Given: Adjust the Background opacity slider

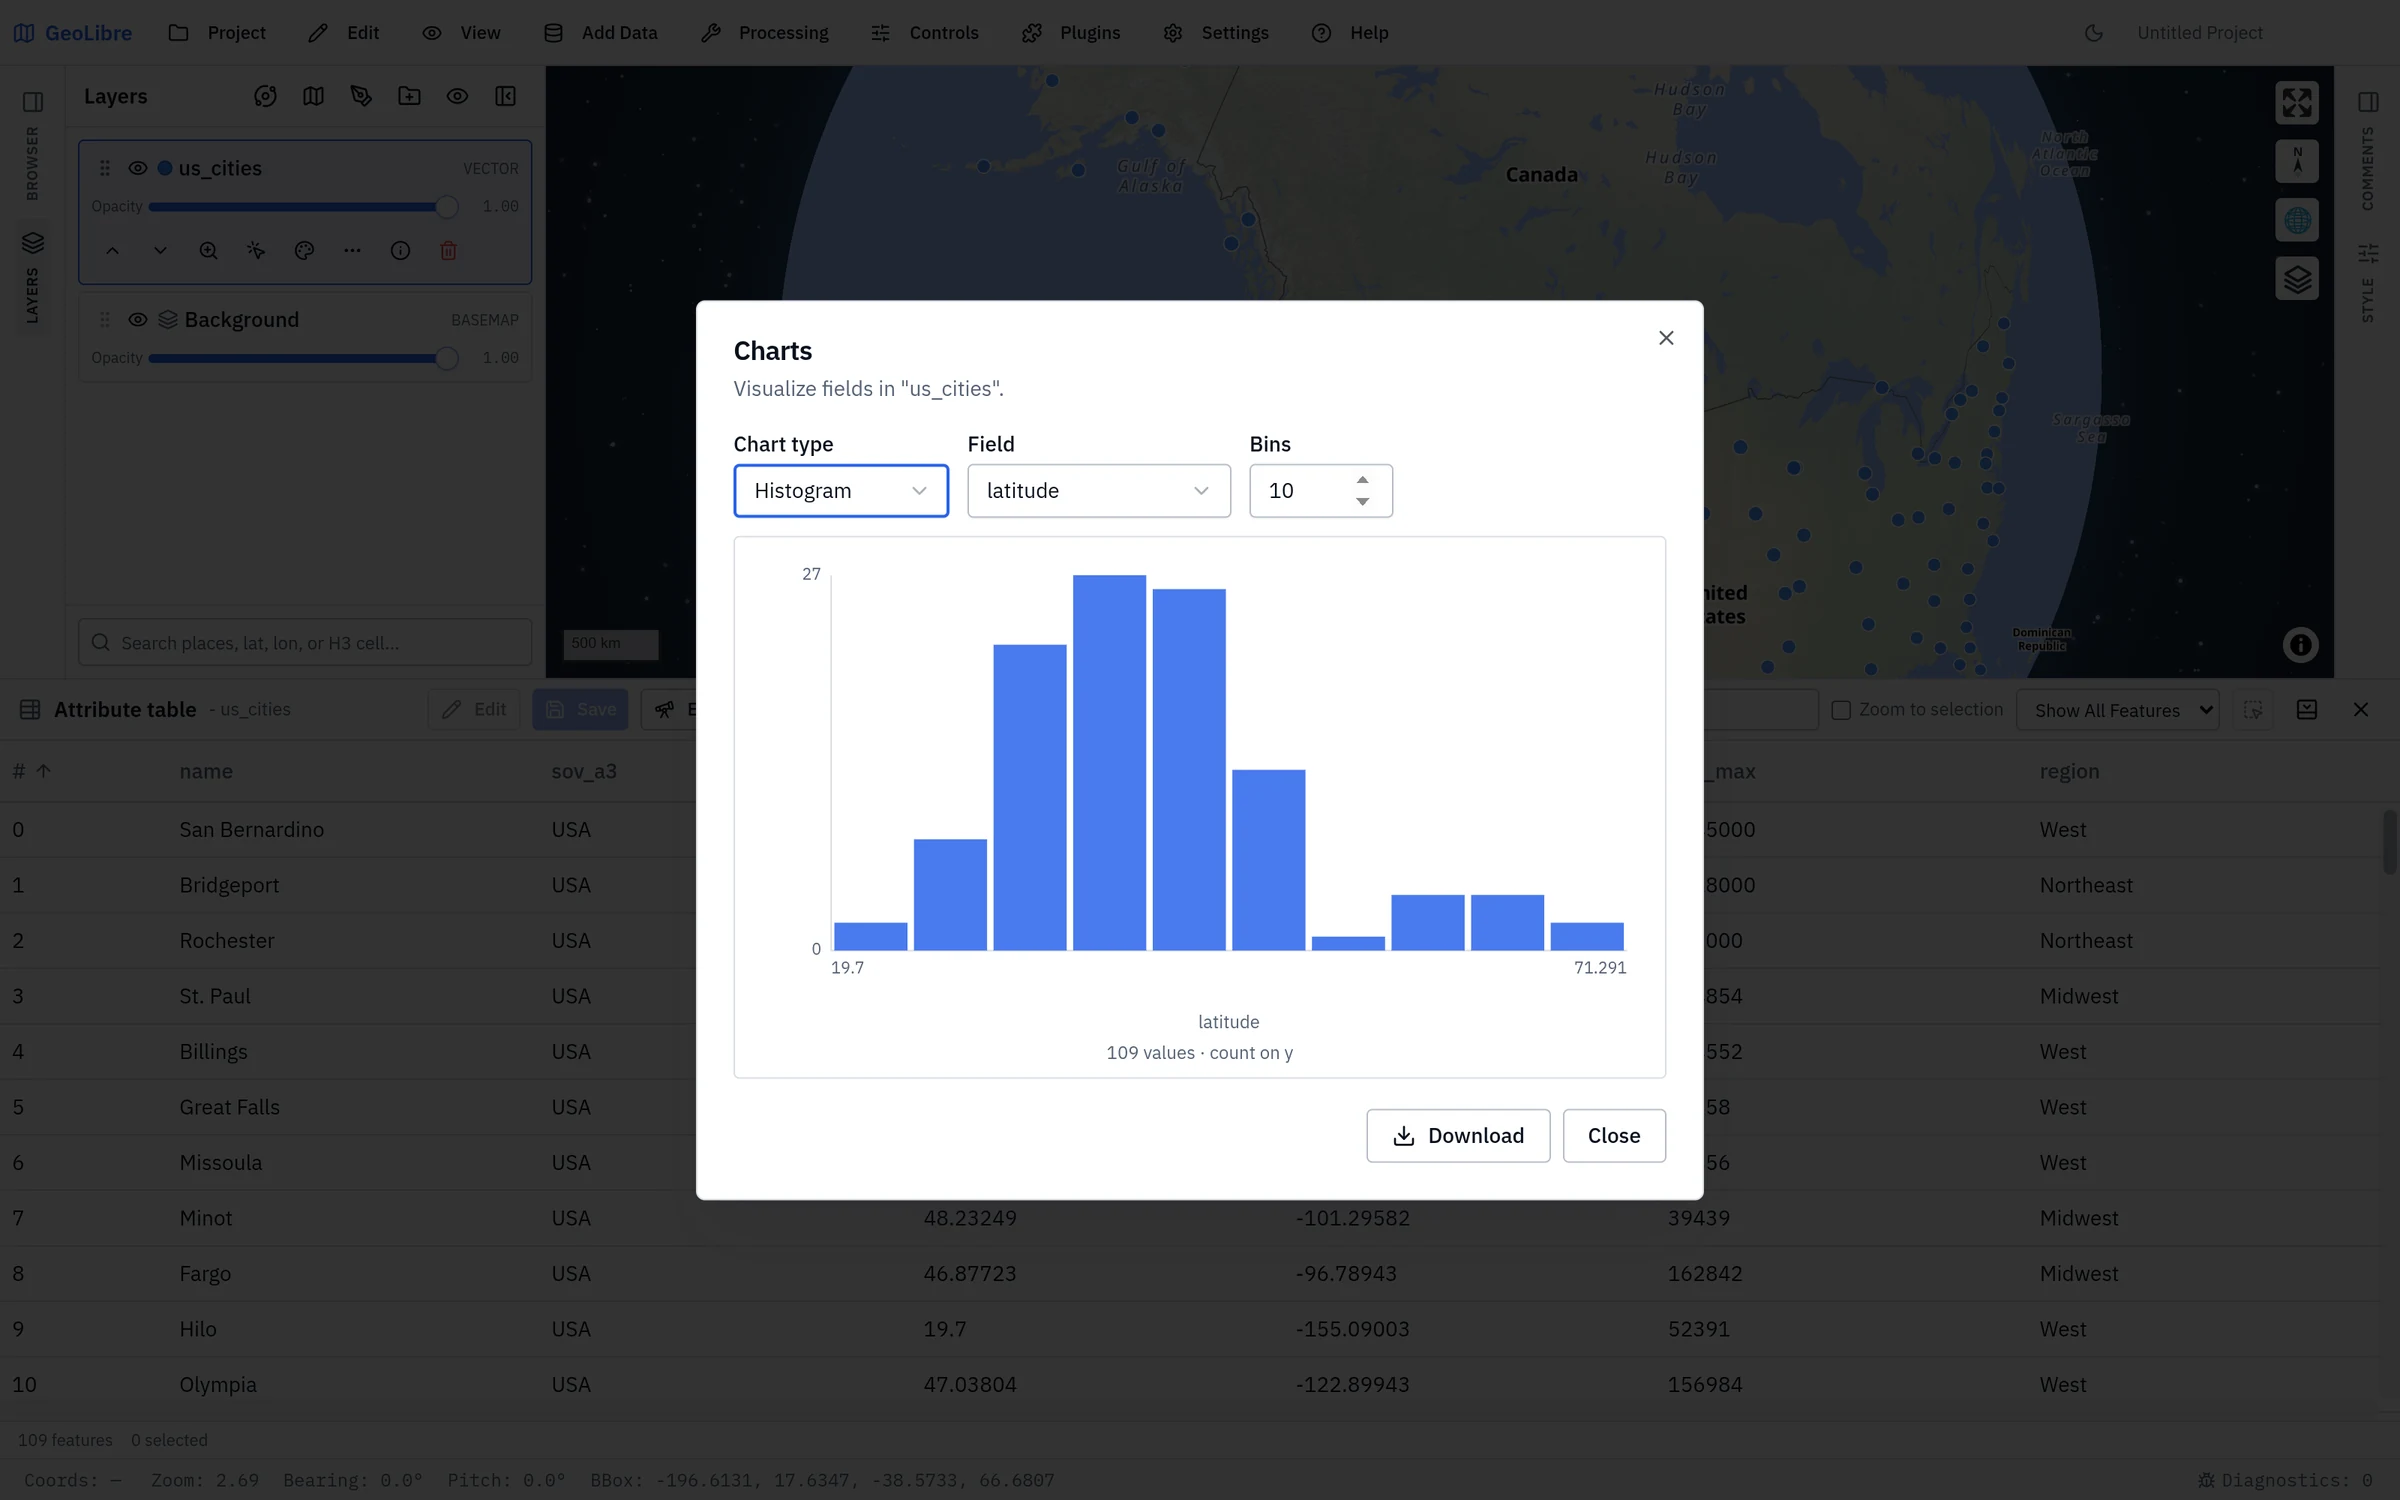Looking at the screenshot, I should click(303, 358).
